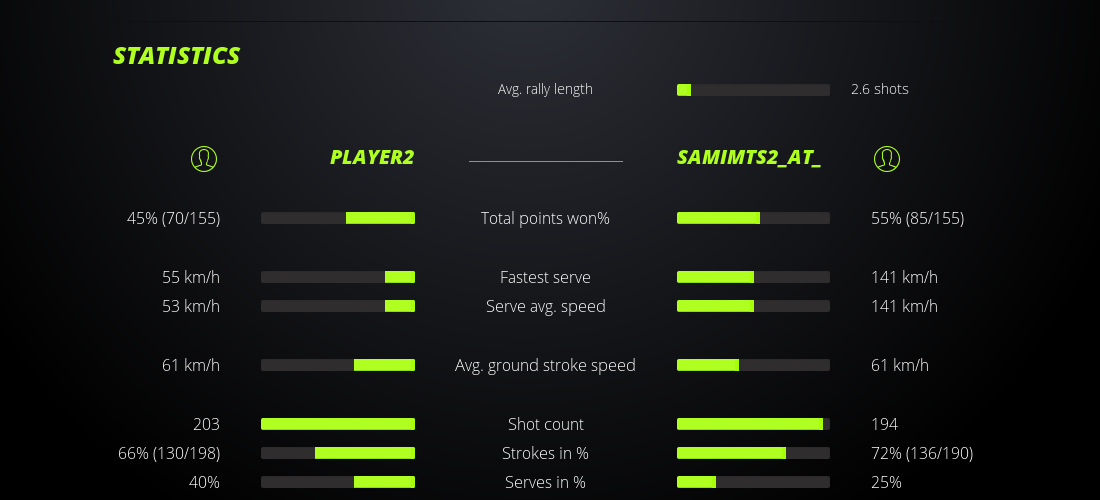Click the STATISTICS section title
The height and width of the screenshot is (500, 1100).
(177, 56)
